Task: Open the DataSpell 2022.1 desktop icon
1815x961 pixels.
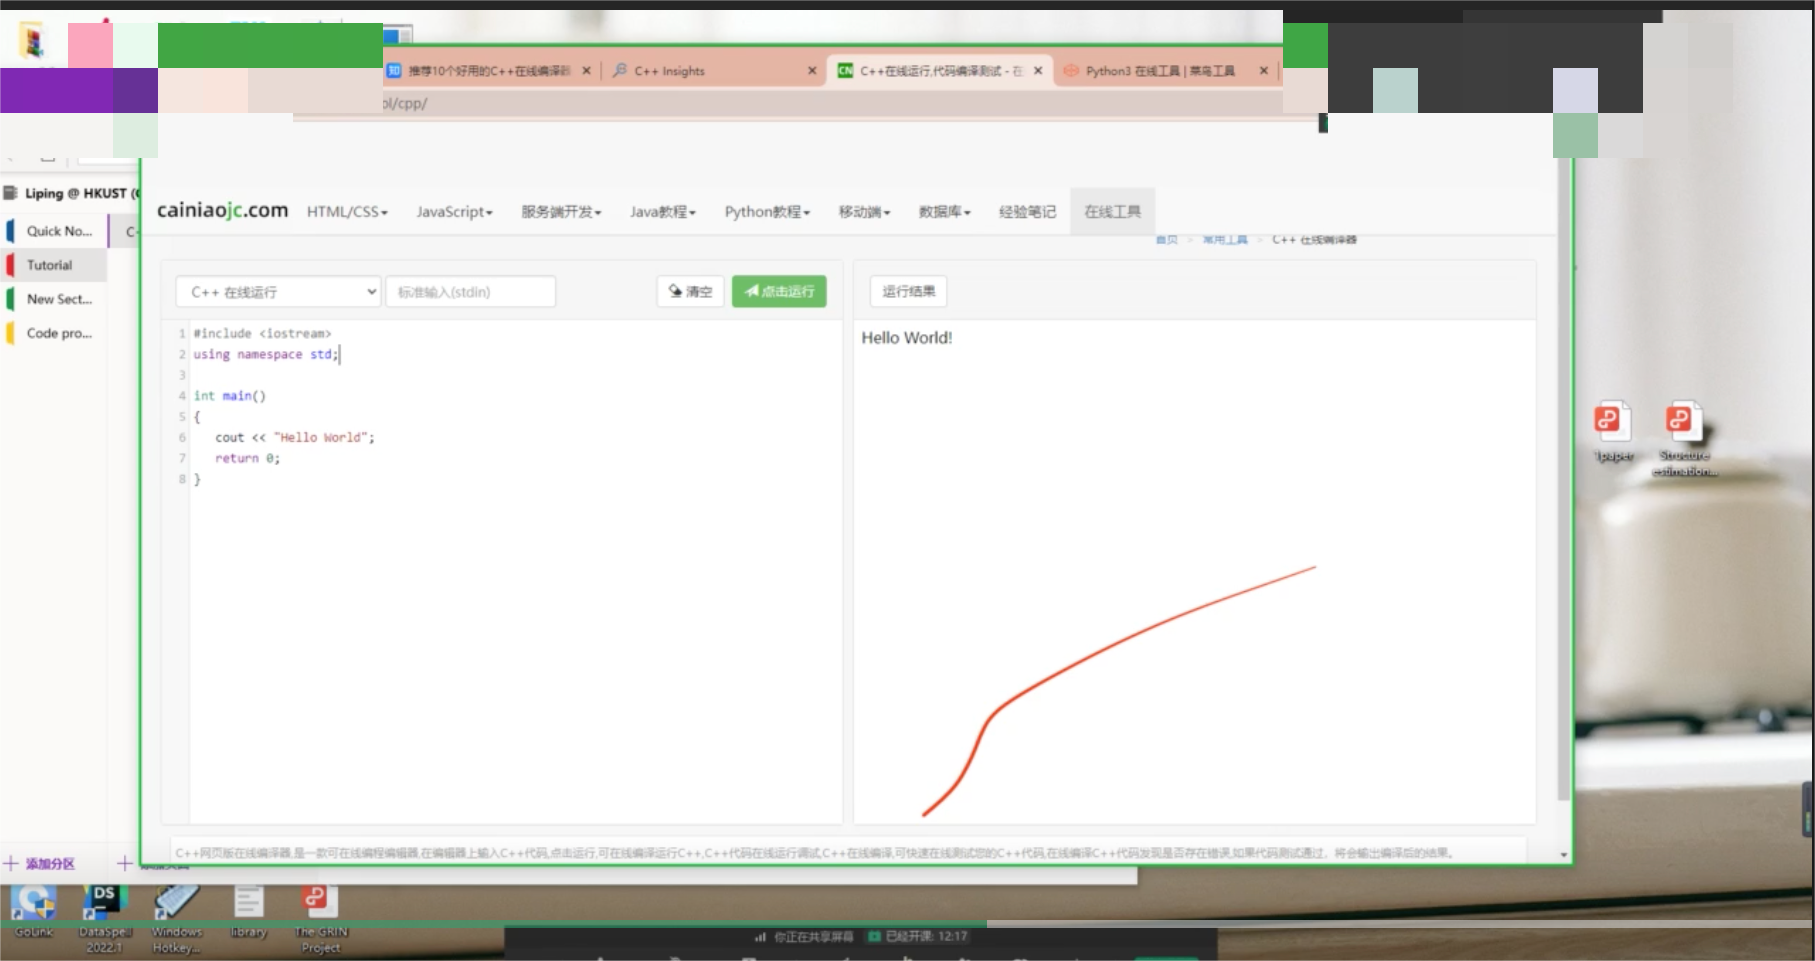Action: click(104, 905)
